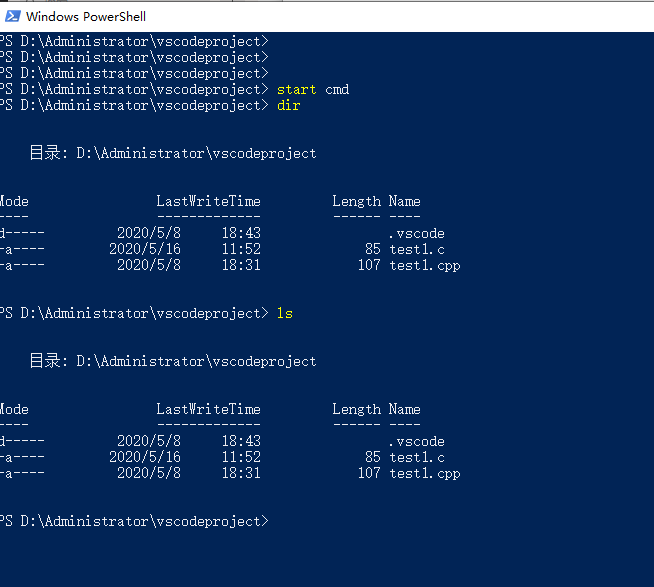This screenshot has width=654, height=587.
Task: Click the yellow 'dir' command
Action: (289, 106)
